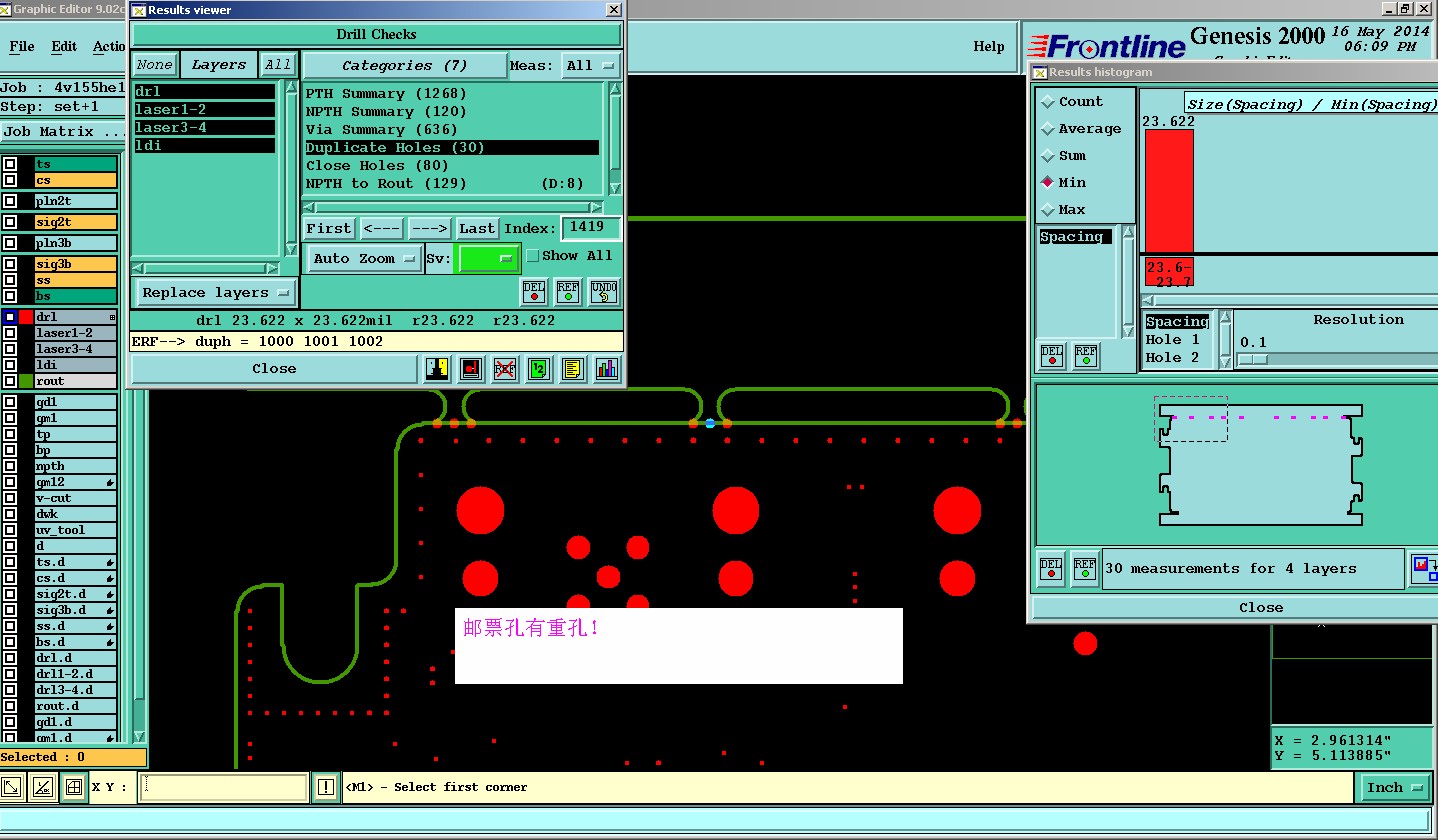Image resolution: width=1438 pixels, height=840 pixels.
Task: Click the red marker icon next to Close
Action: click(471, 369)
